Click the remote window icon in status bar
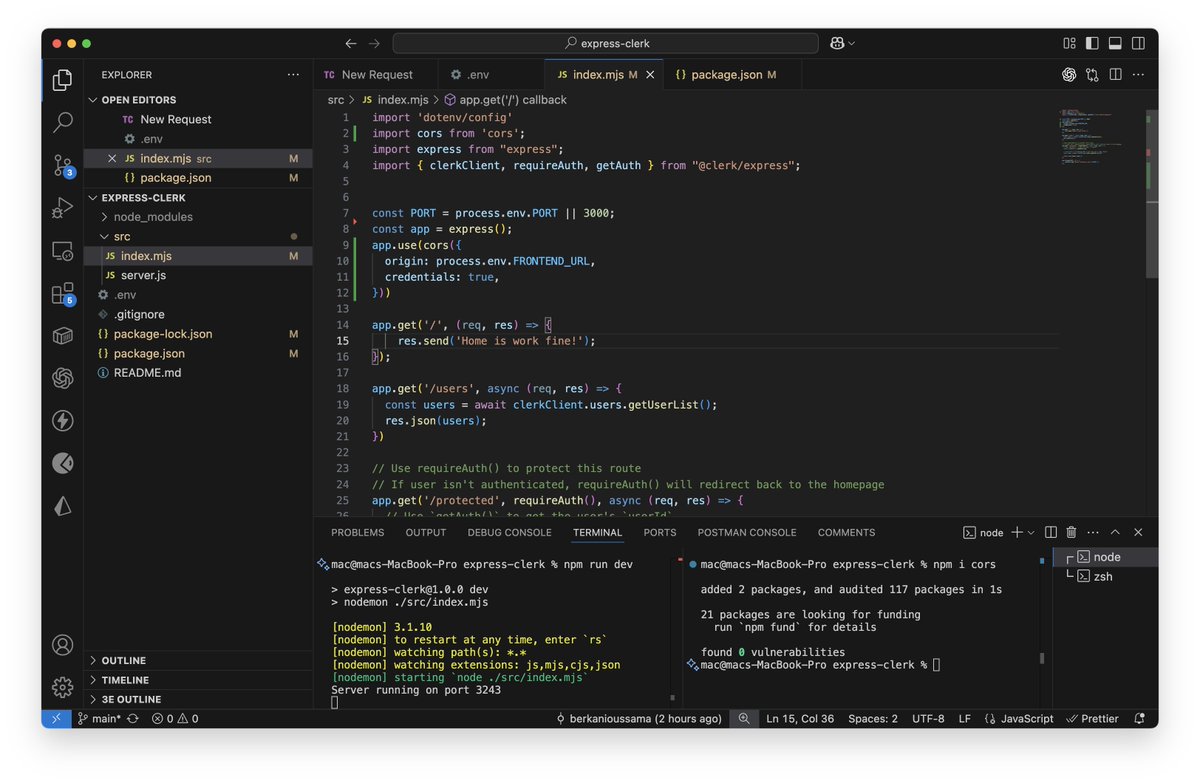This screenshot has width=1200, height=783. click(56, 719)
